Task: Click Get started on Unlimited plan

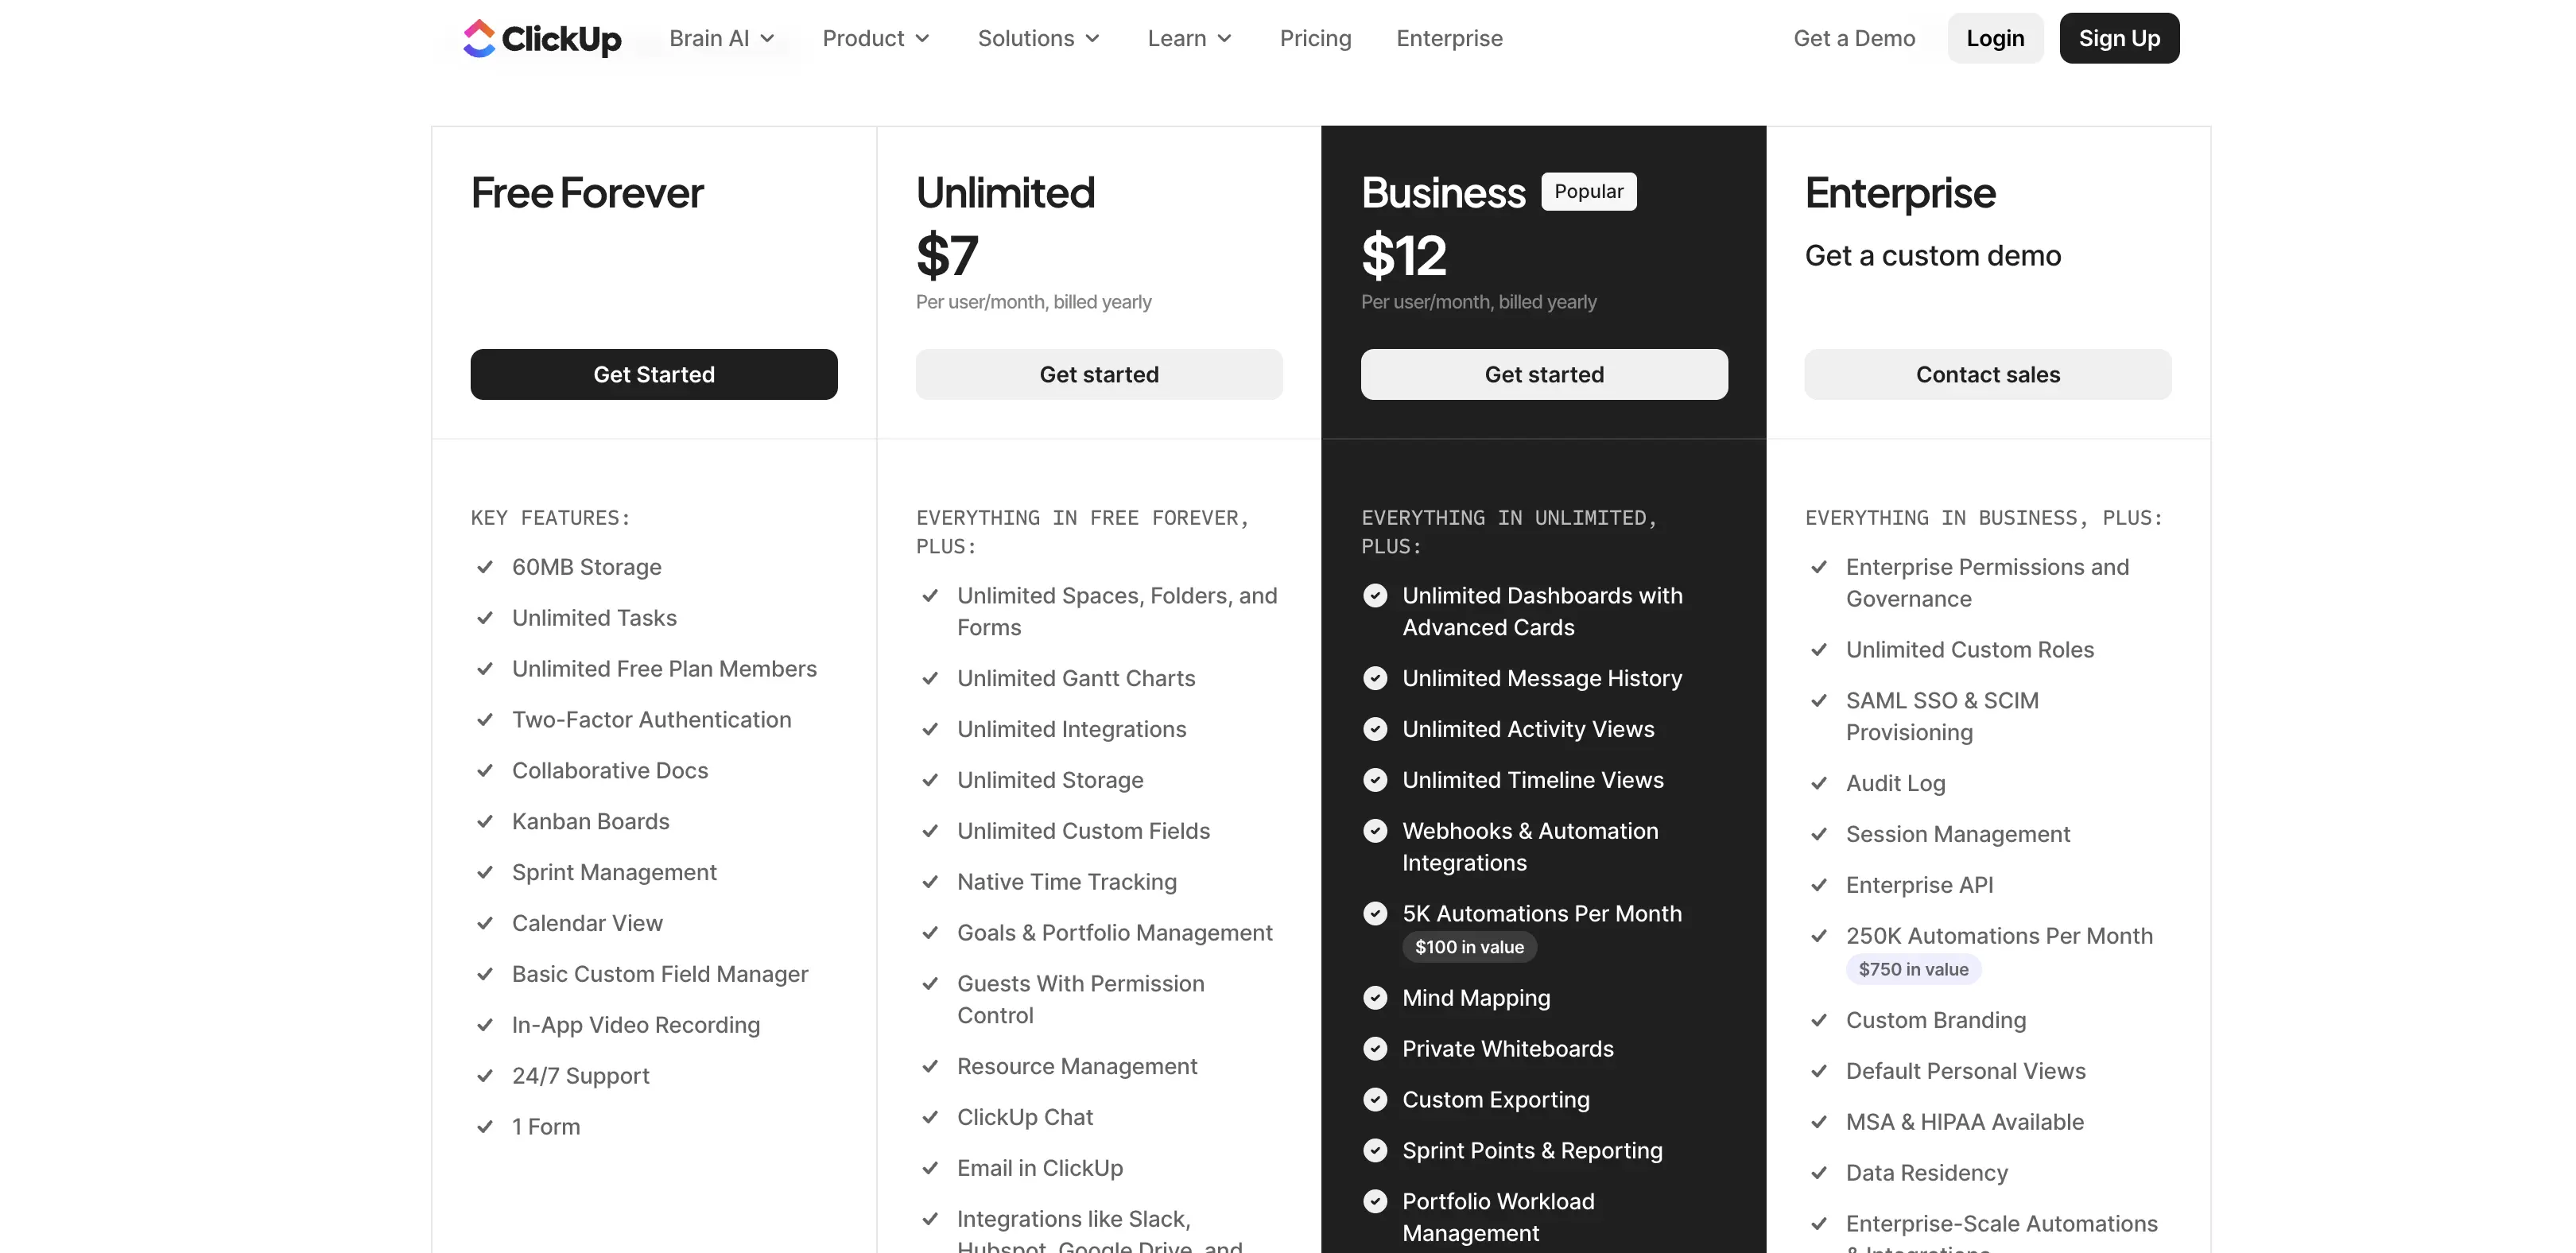Action: click(x=1099, y=374)
